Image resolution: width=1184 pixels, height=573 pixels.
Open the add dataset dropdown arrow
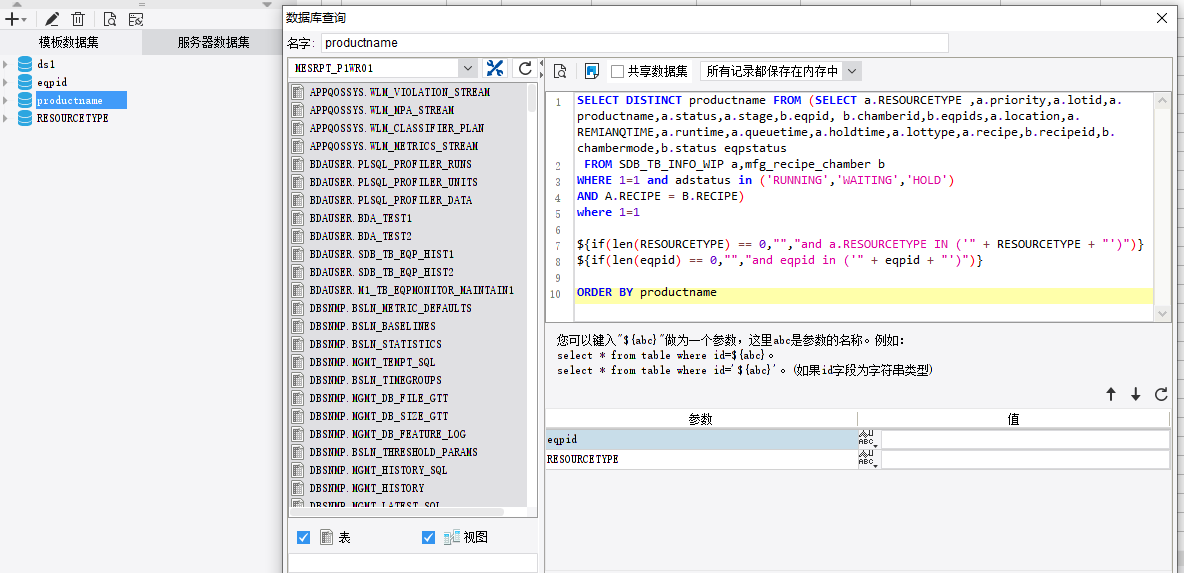click(x=25, y=20)
